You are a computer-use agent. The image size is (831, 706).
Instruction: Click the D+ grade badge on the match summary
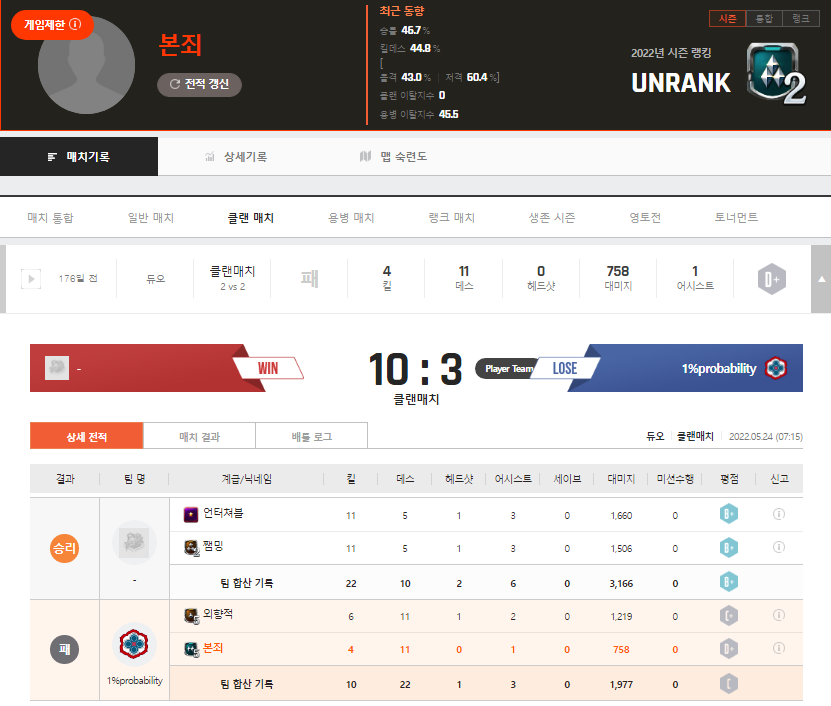point(771,280)
